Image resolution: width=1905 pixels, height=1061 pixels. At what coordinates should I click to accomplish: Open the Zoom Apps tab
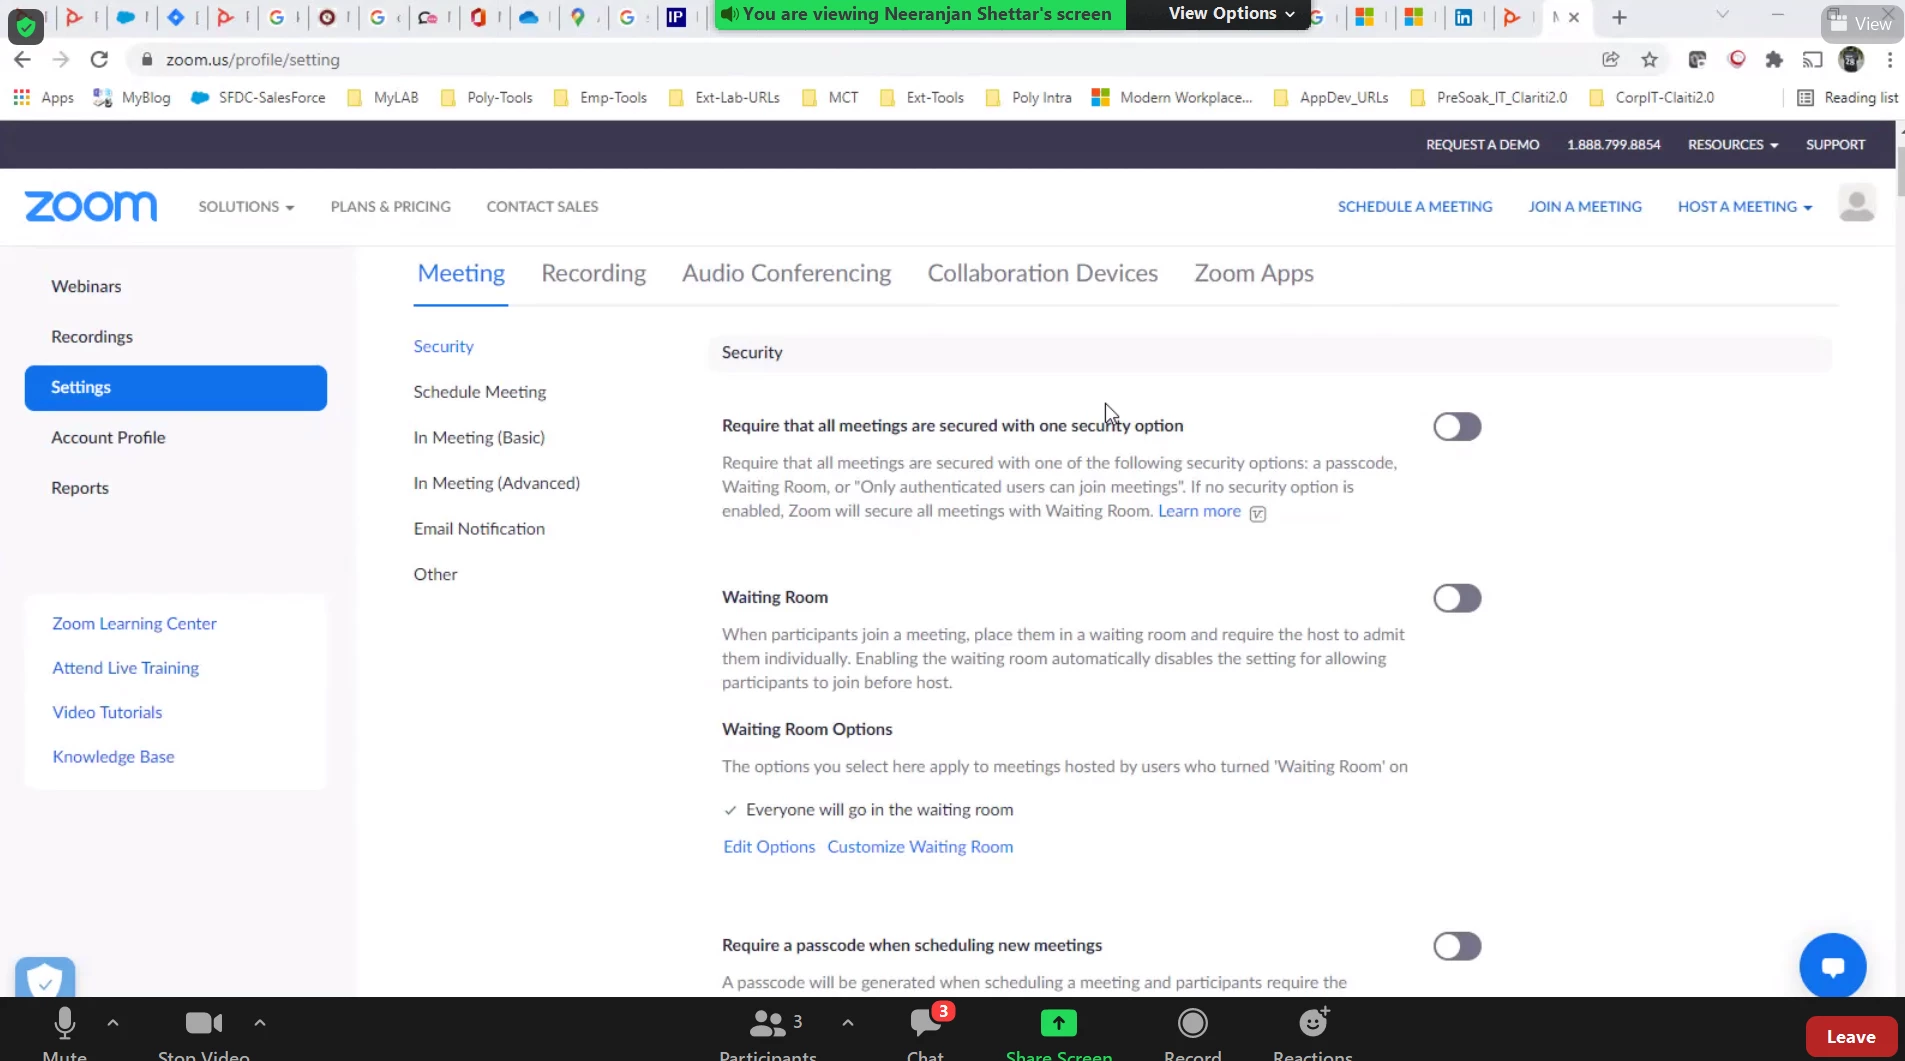pos(1254,273)
